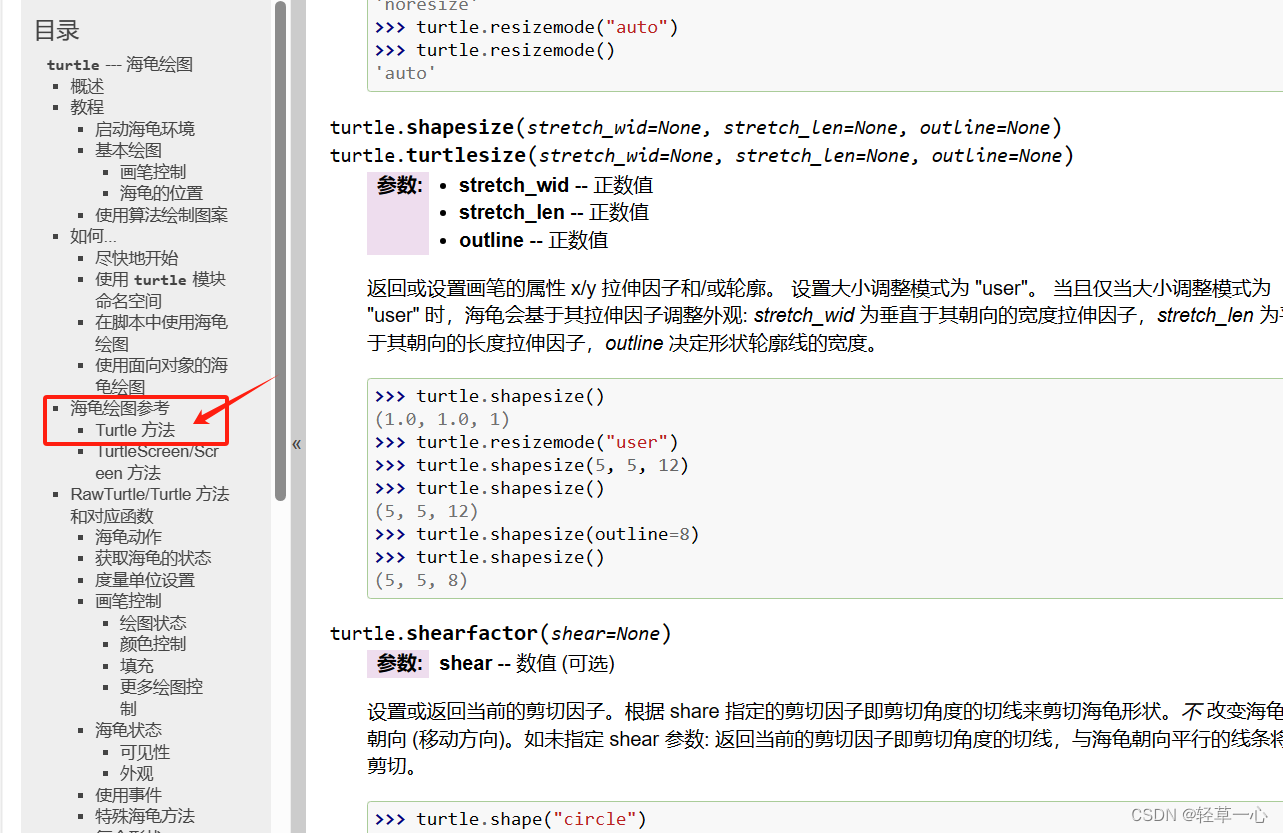
Task: Collapse the sidebar with the « toggle
Action: [x=296, y=444]
